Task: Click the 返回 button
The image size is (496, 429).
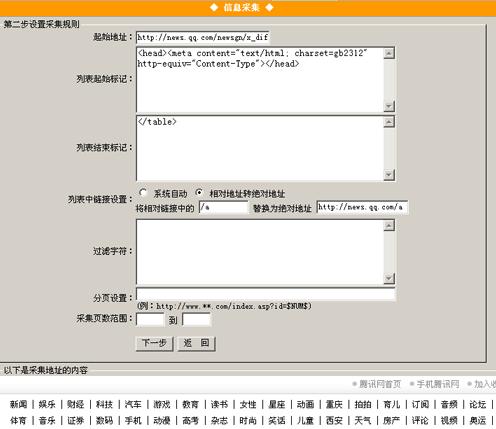Action: [x=196, y=343]
